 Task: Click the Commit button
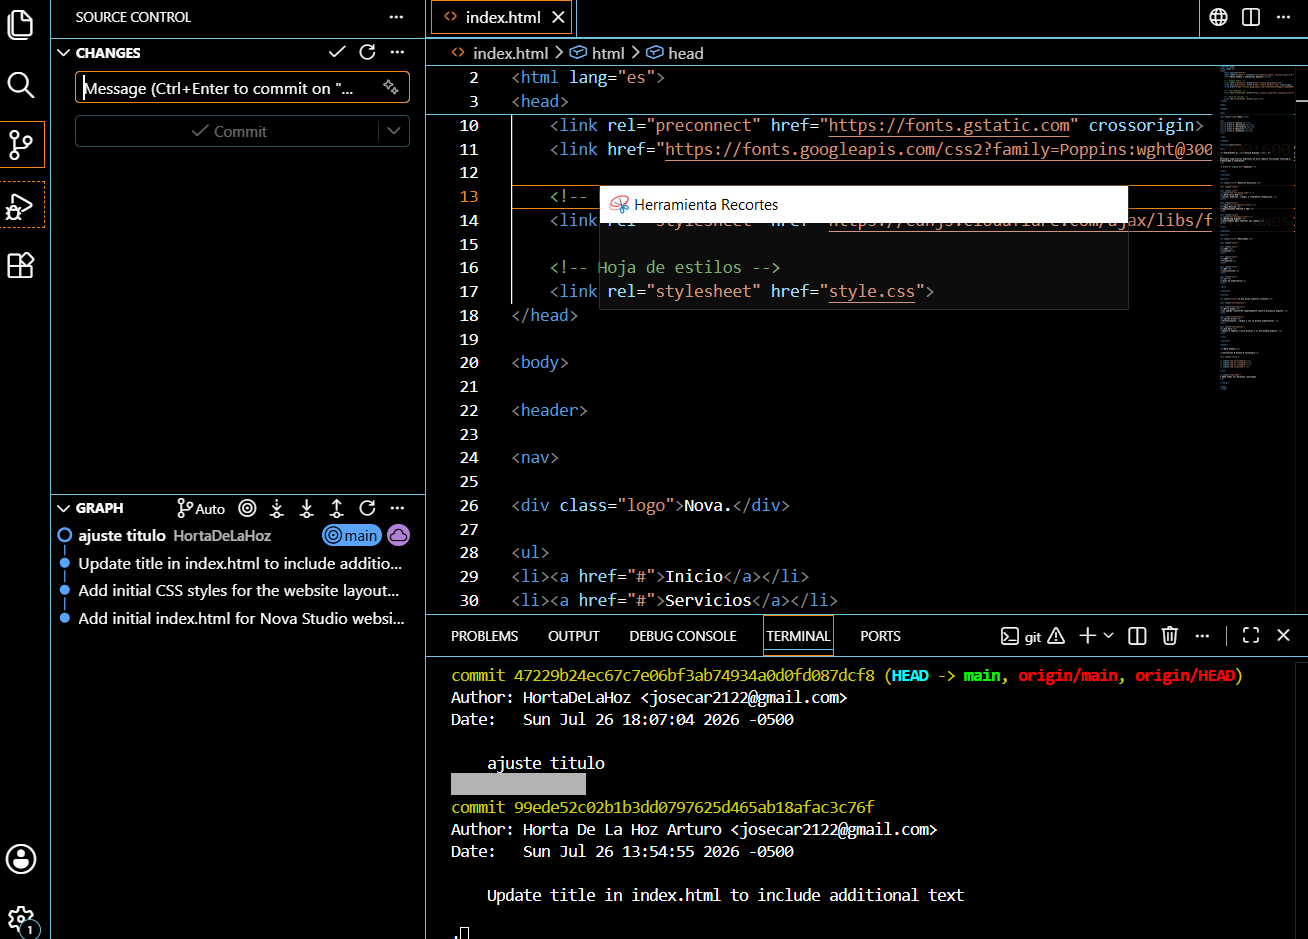[228, 131]
